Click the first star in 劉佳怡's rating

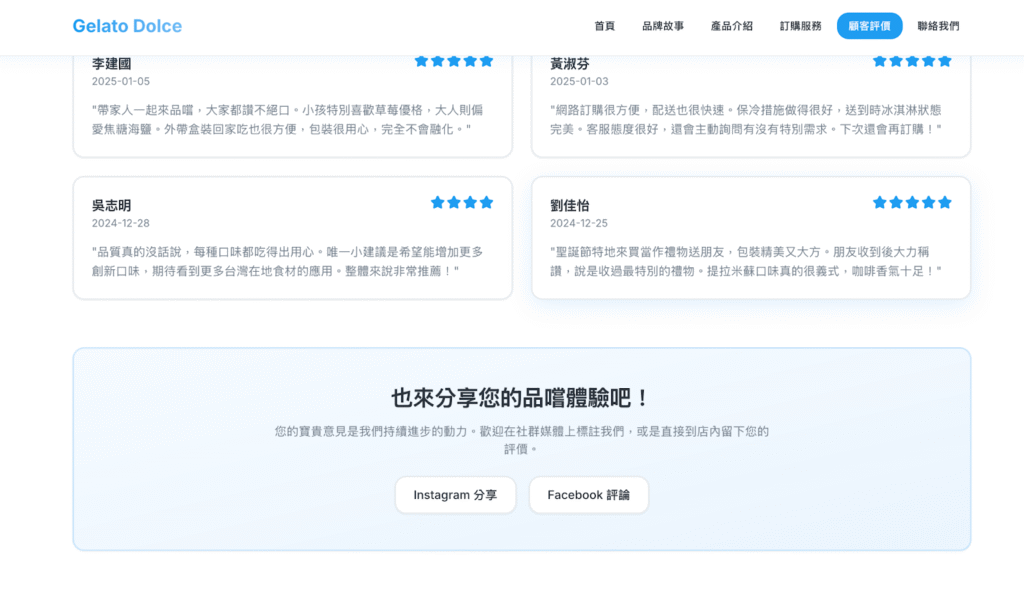880,202
